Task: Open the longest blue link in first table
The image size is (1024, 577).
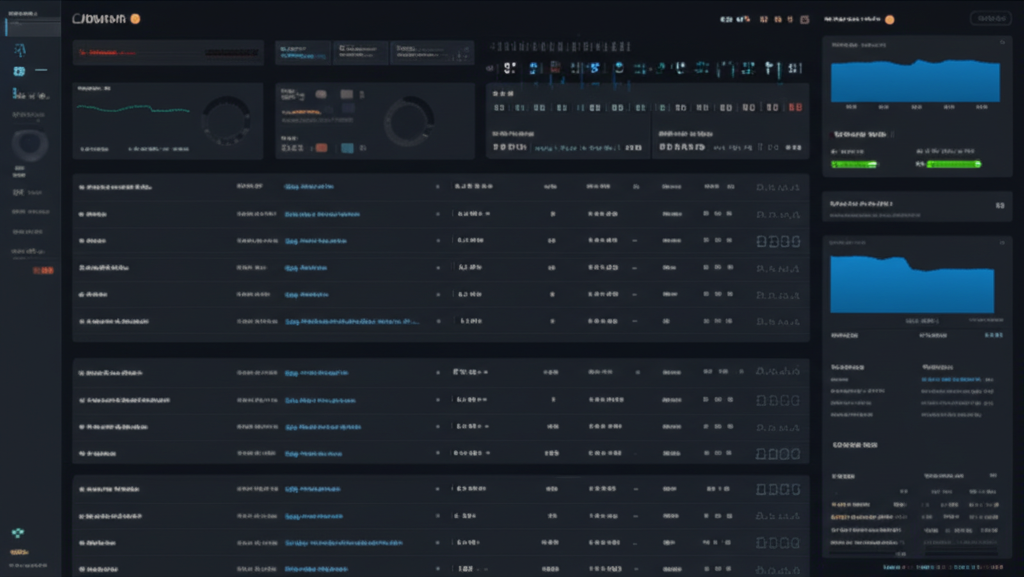Action: (x=352, y=322)
